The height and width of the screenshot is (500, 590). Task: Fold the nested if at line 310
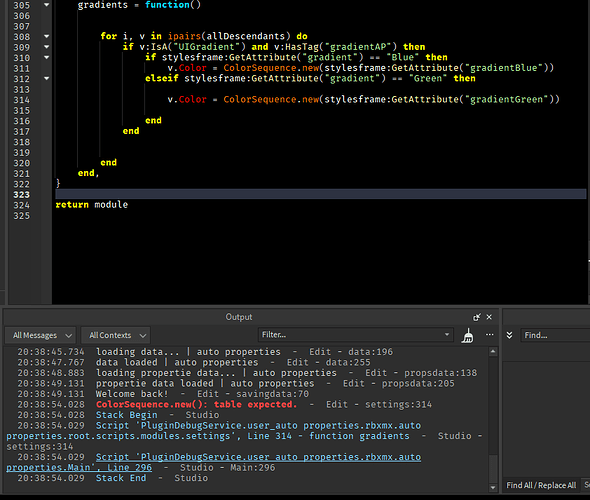coord(47,58)
